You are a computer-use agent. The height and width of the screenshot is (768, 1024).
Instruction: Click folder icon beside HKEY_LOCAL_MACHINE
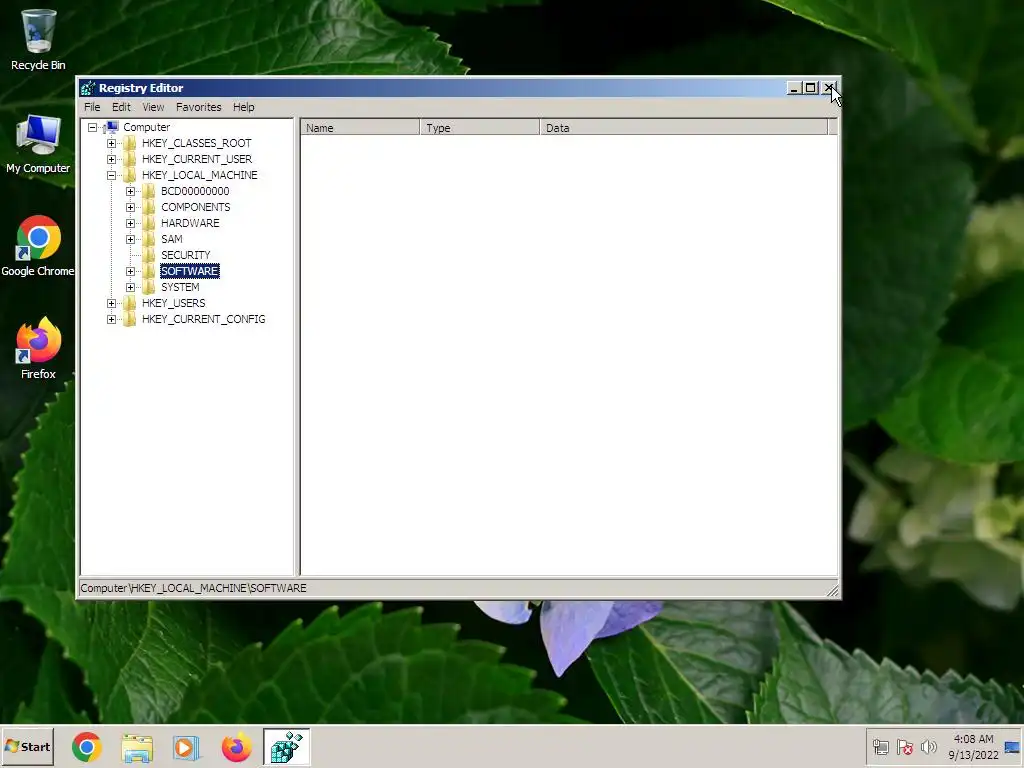(x=129, y=175)
